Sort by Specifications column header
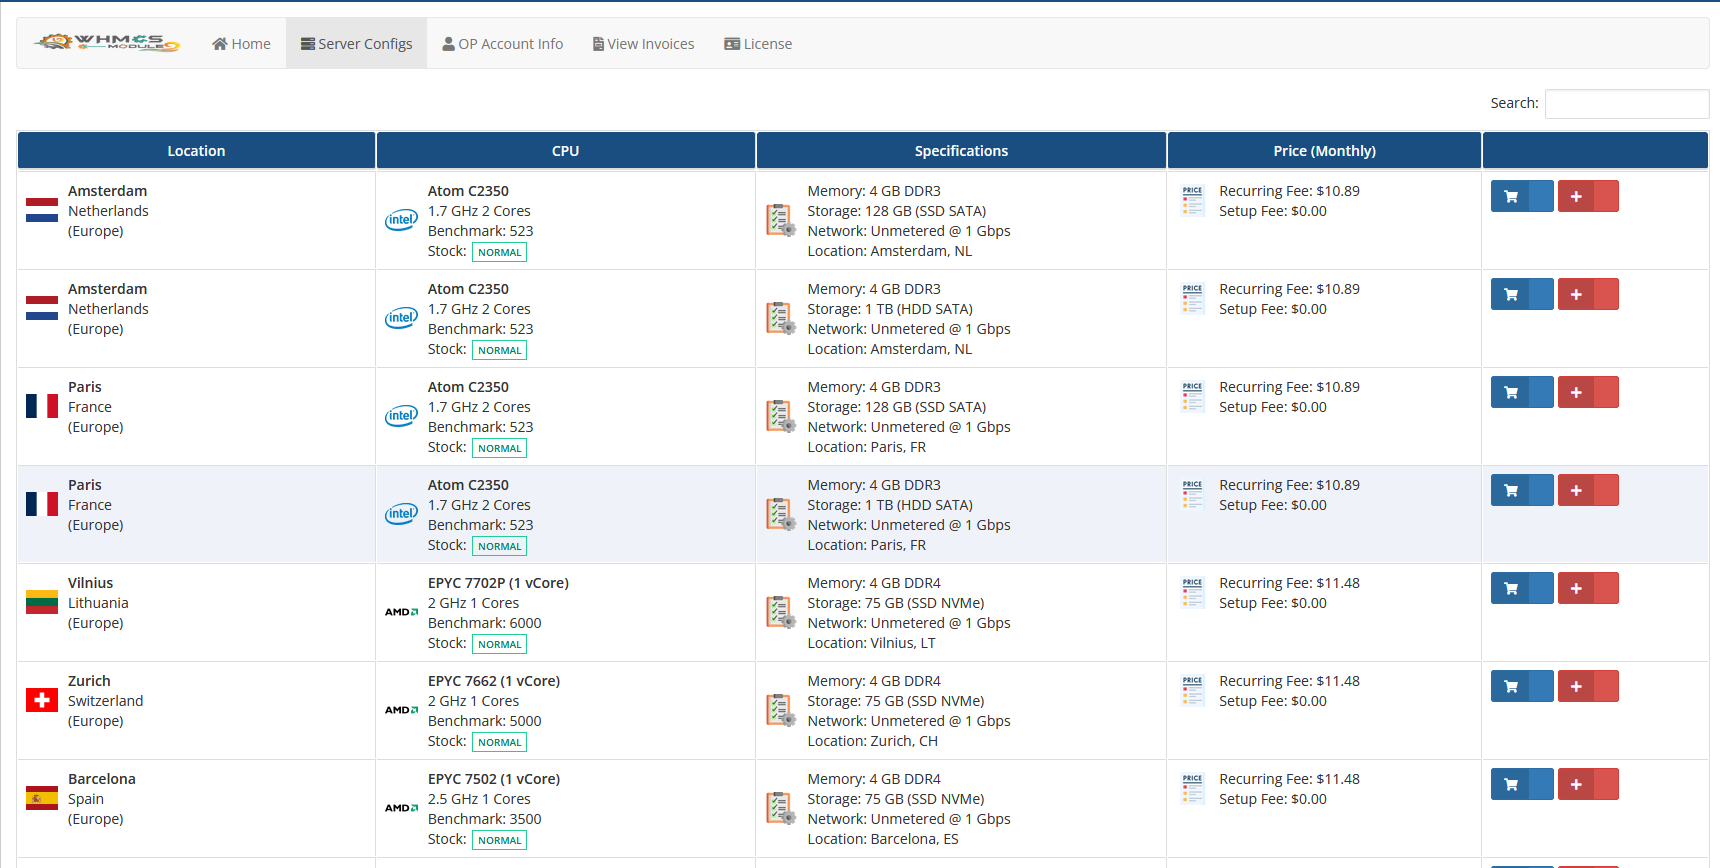1720x868 pixels. pyautogui.click(x=961, y=151)
